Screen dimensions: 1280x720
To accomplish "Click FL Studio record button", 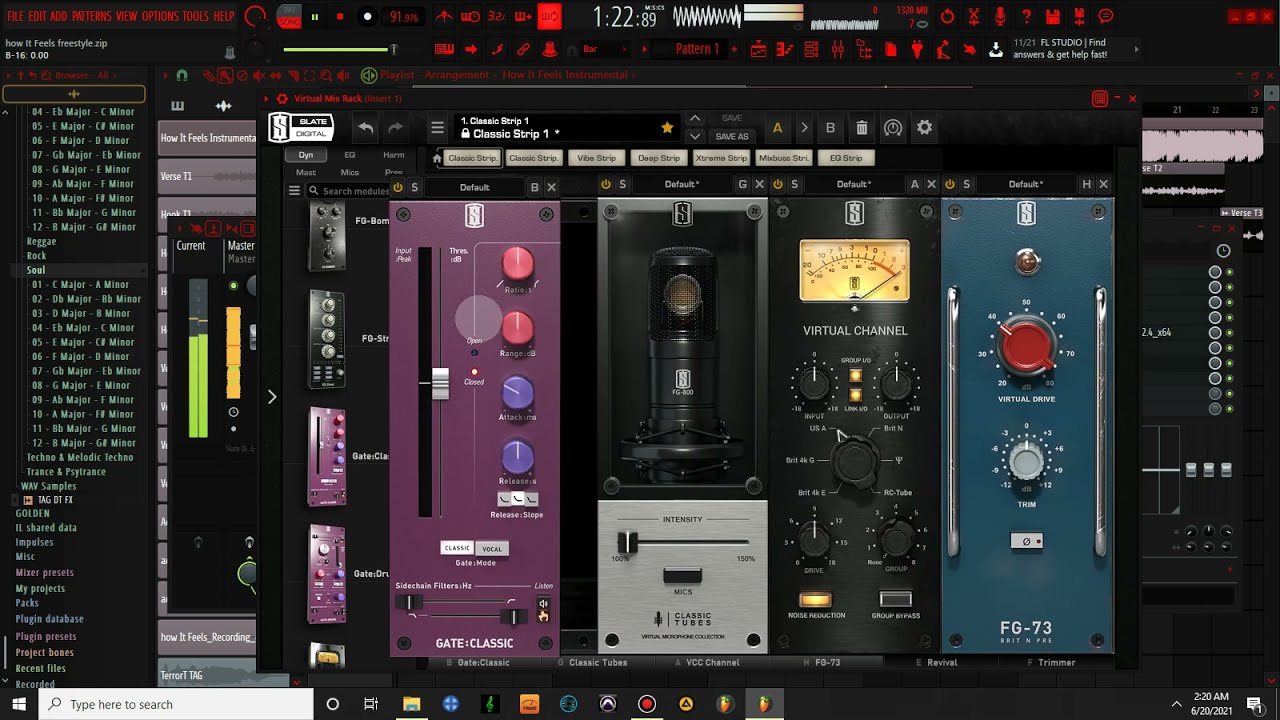I will coord(367,16).
